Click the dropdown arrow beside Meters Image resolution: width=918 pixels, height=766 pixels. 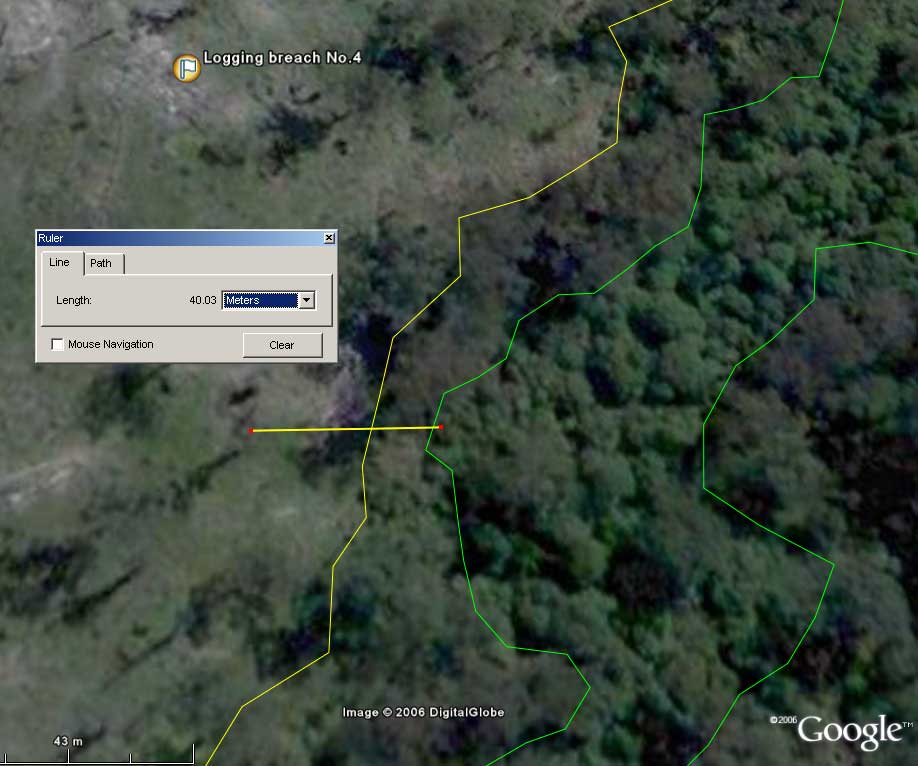(x=306, y=300)
